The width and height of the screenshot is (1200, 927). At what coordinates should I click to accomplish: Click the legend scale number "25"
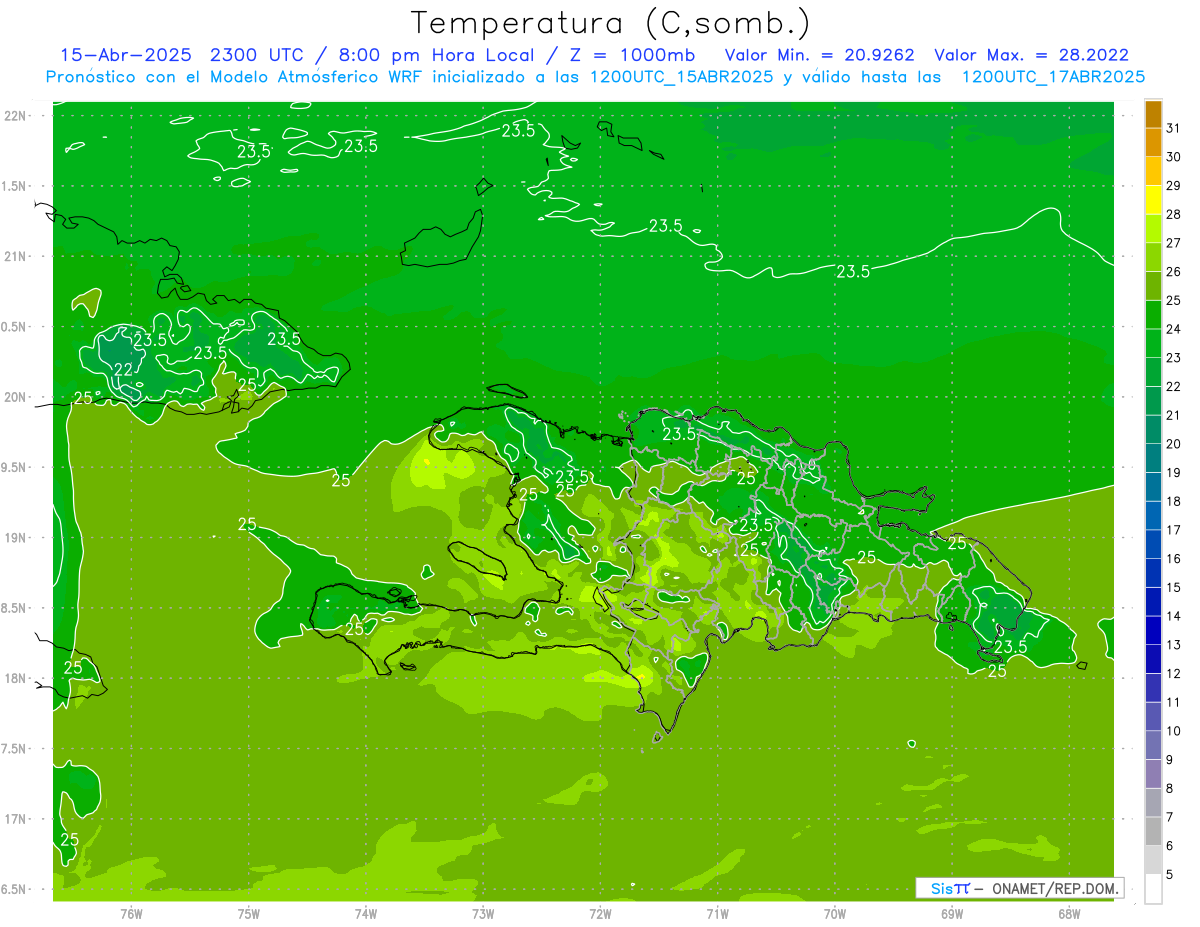pos(1174,300)
